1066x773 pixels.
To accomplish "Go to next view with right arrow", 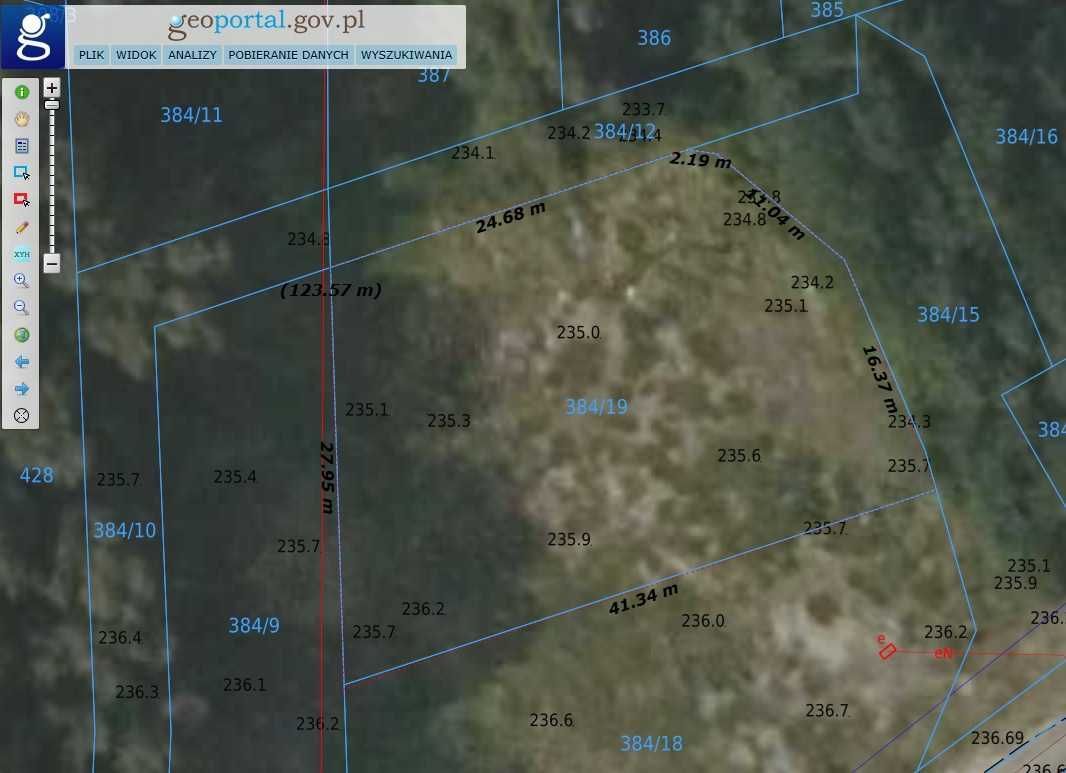I will point(22,389).
